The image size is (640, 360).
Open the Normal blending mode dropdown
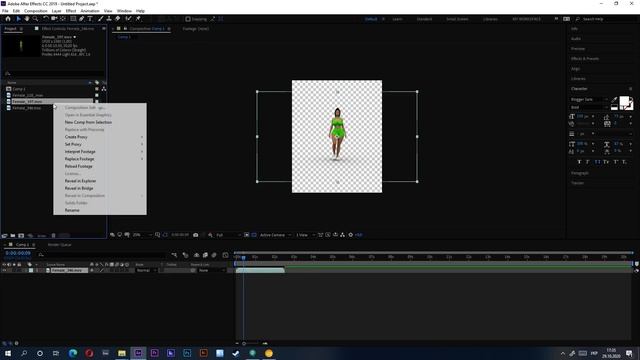(x=146, y=270)
